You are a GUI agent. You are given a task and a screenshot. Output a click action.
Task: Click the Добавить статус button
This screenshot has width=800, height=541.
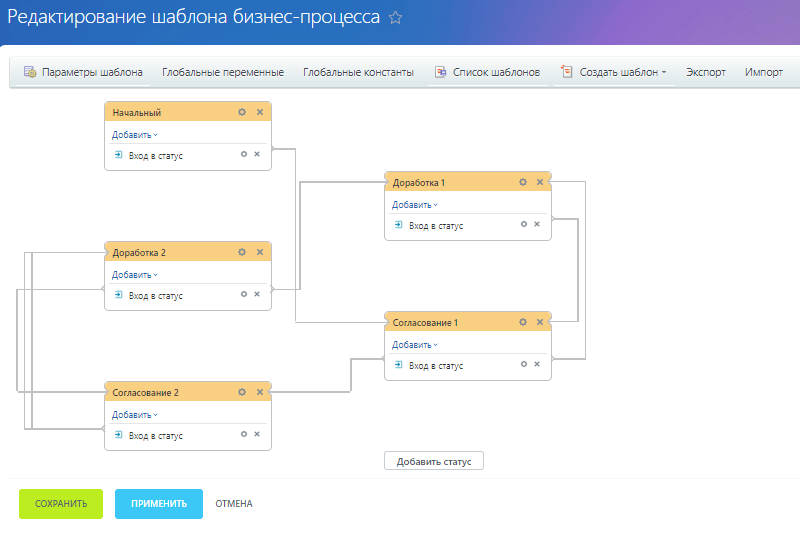434,461
